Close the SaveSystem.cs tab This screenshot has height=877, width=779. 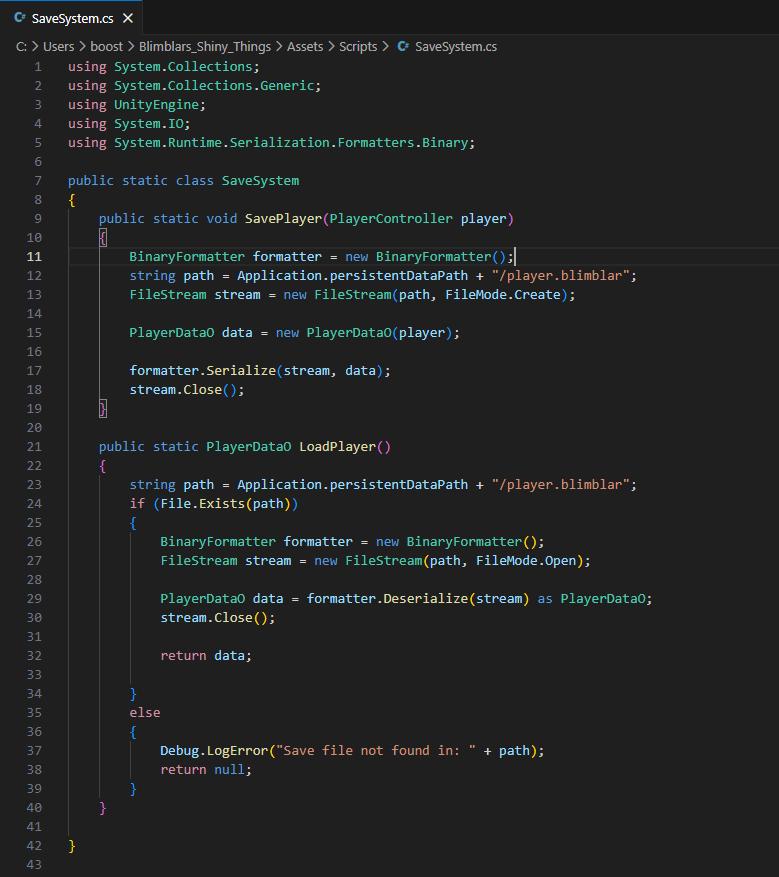(x=128, y=18)
